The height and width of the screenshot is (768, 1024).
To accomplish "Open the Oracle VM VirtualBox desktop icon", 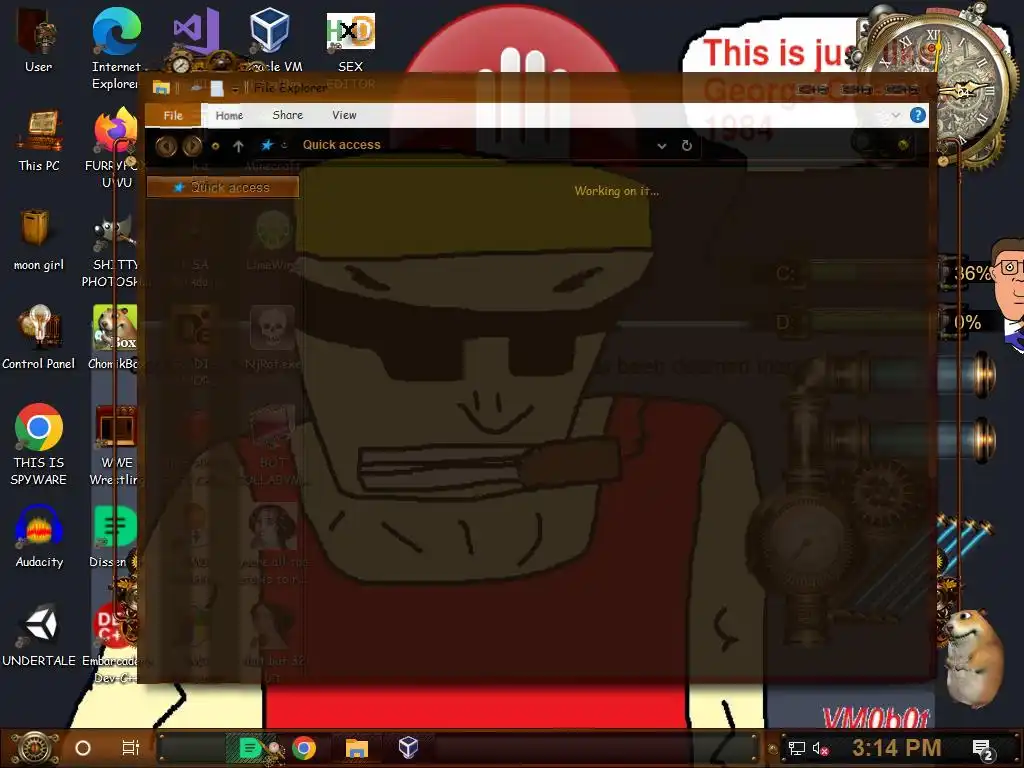I will pos(270,39).
